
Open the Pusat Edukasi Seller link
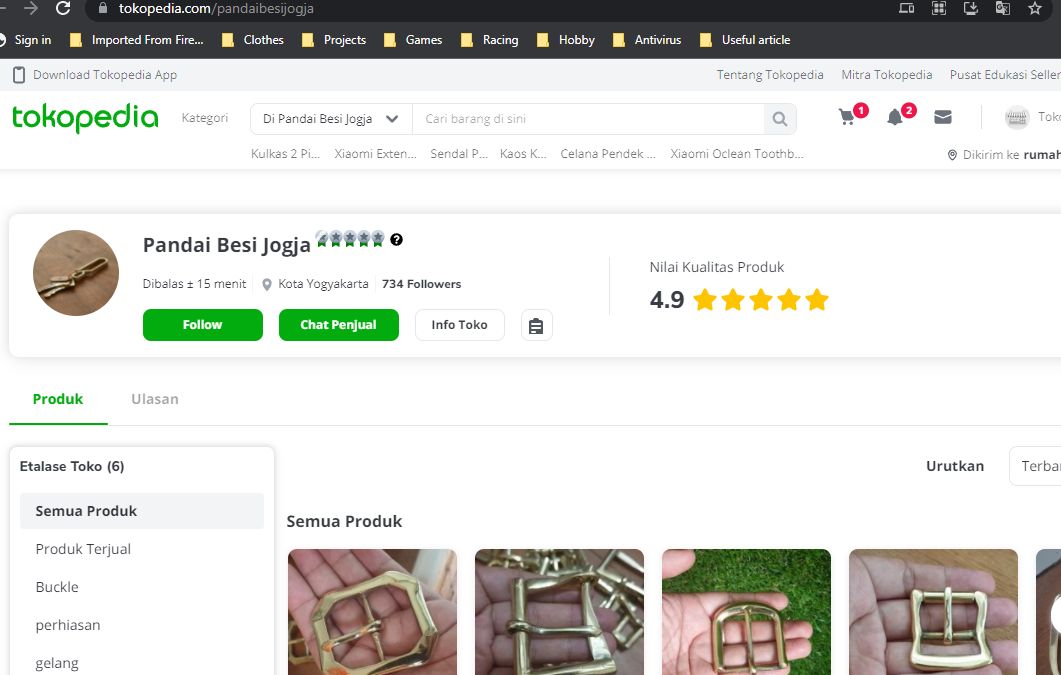tap(1005, 74)
